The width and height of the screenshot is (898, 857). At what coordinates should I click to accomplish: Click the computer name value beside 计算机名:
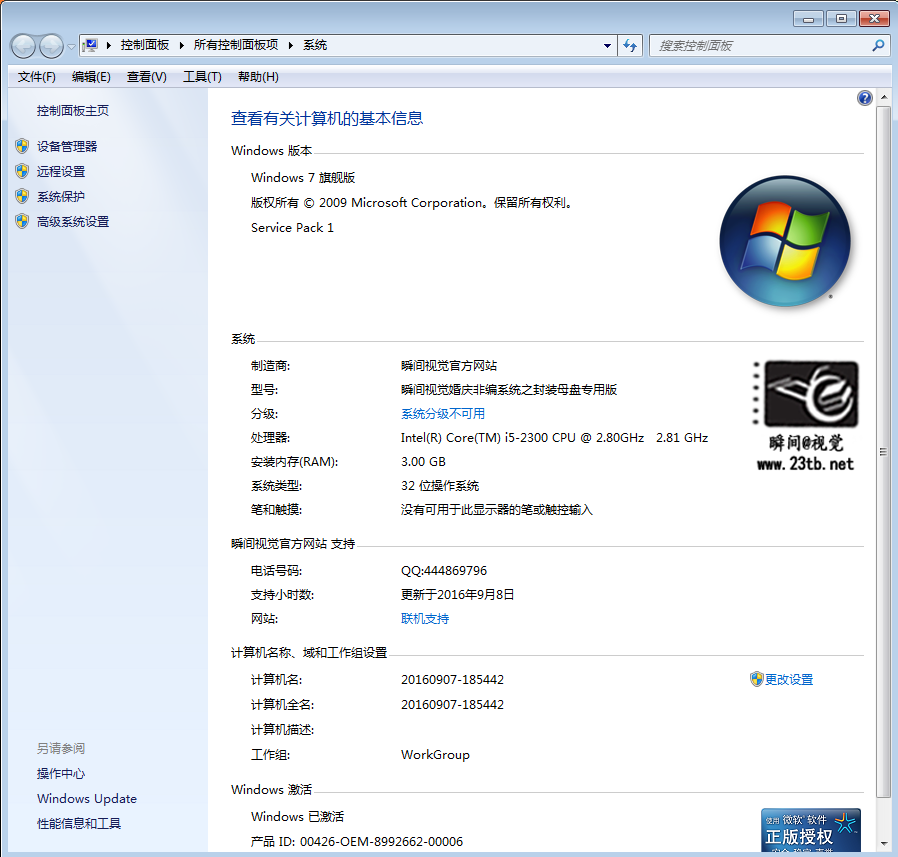click(452, 679)
